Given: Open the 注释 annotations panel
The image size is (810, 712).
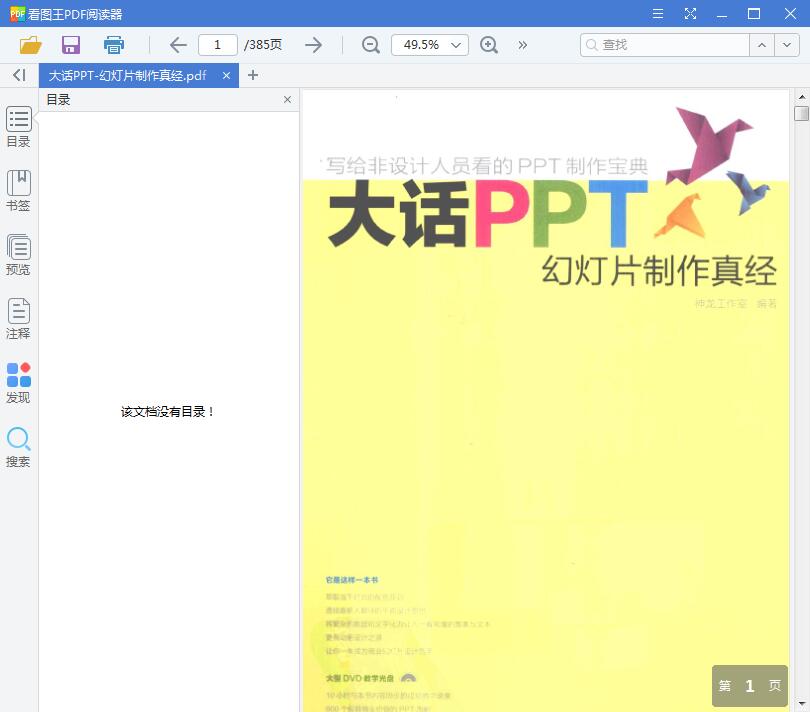Looking at the screenshot, I should pyautogui.click(x=19, y=319).
